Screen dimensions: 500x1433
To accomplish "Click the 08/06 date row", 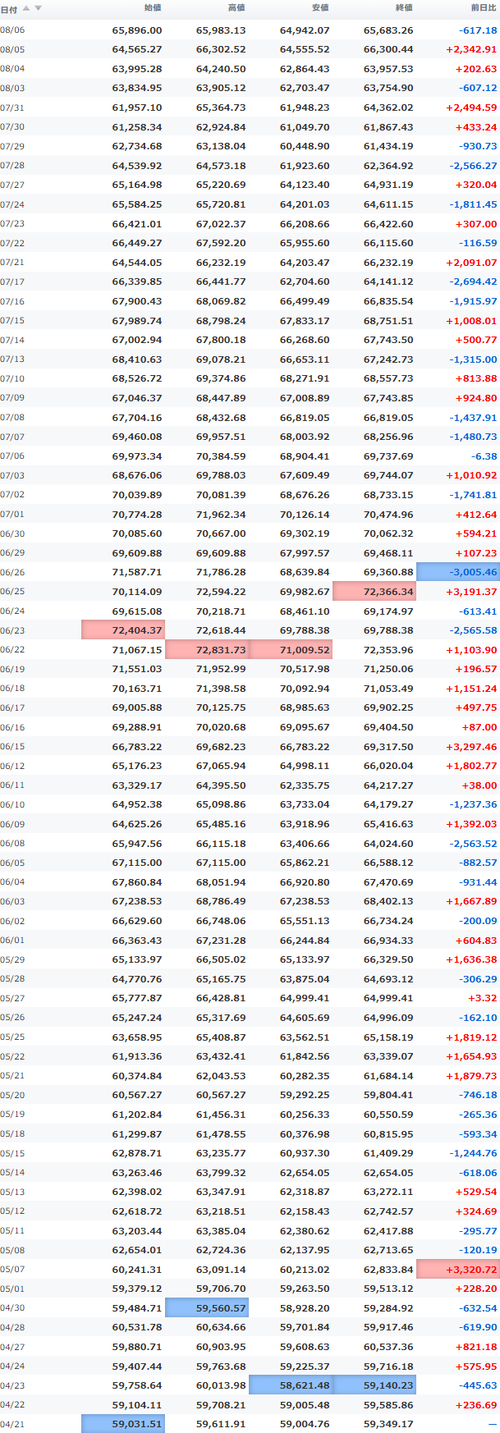I will (250, 30).
